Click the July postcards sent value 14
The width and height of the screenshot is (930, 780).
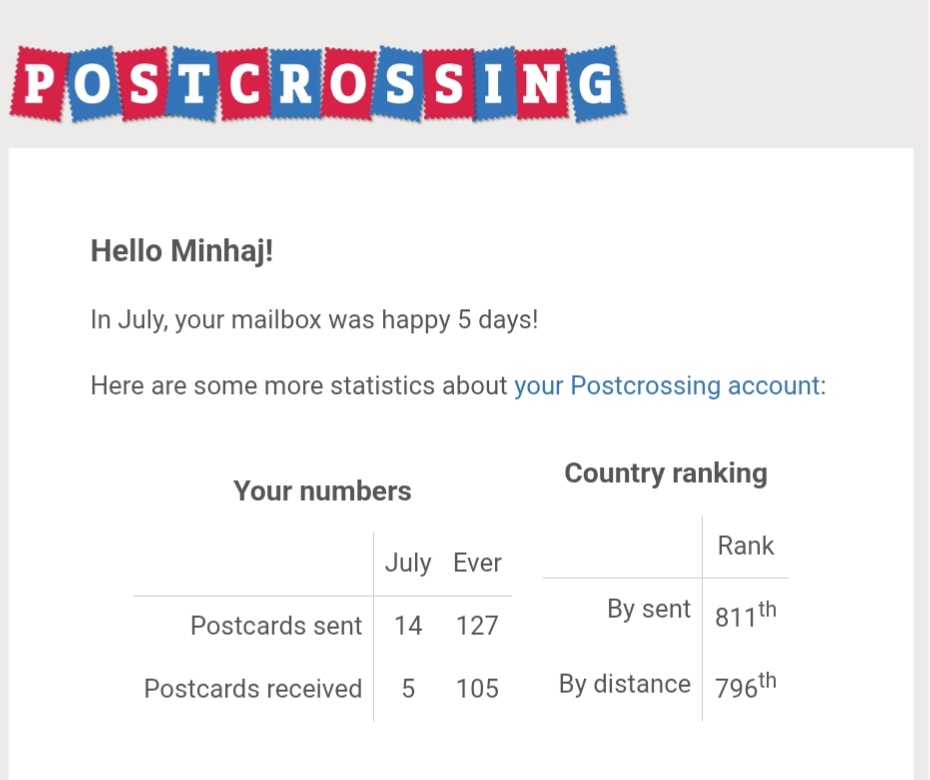tap(408, 626)
